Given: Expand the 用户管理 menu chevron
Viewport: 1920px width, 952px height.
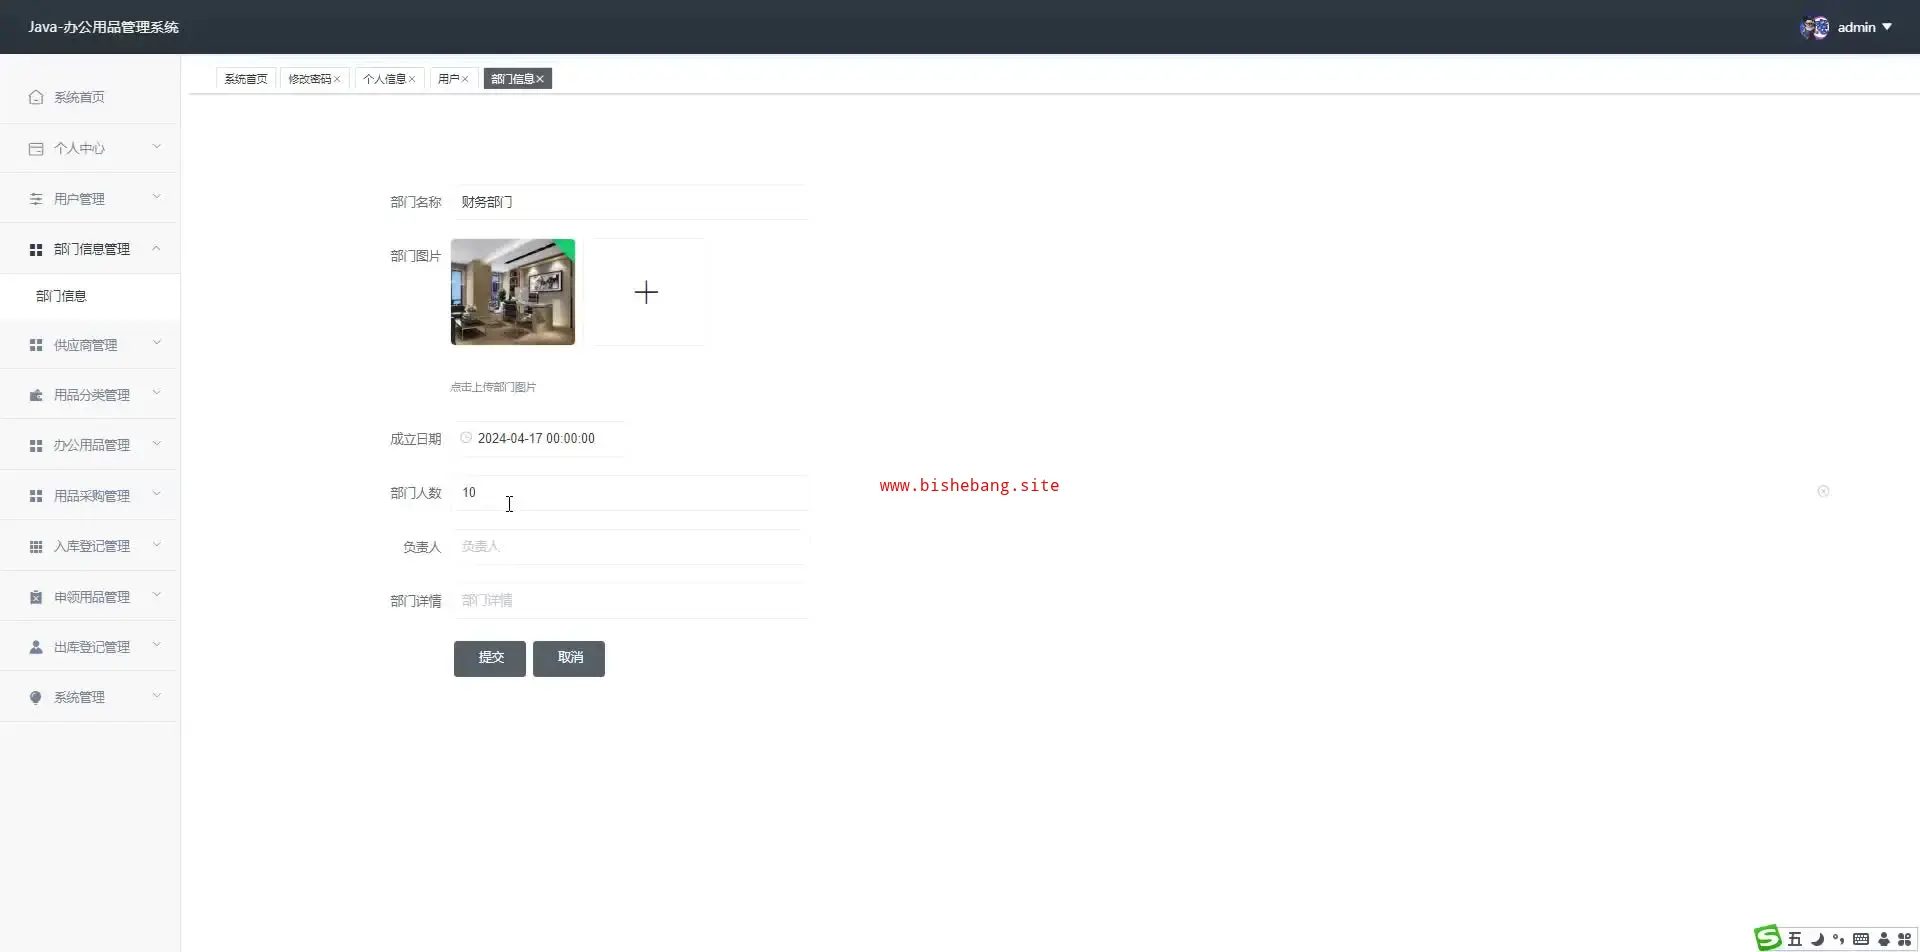Looking at the screenshot, I should click(x=157, y=197).
